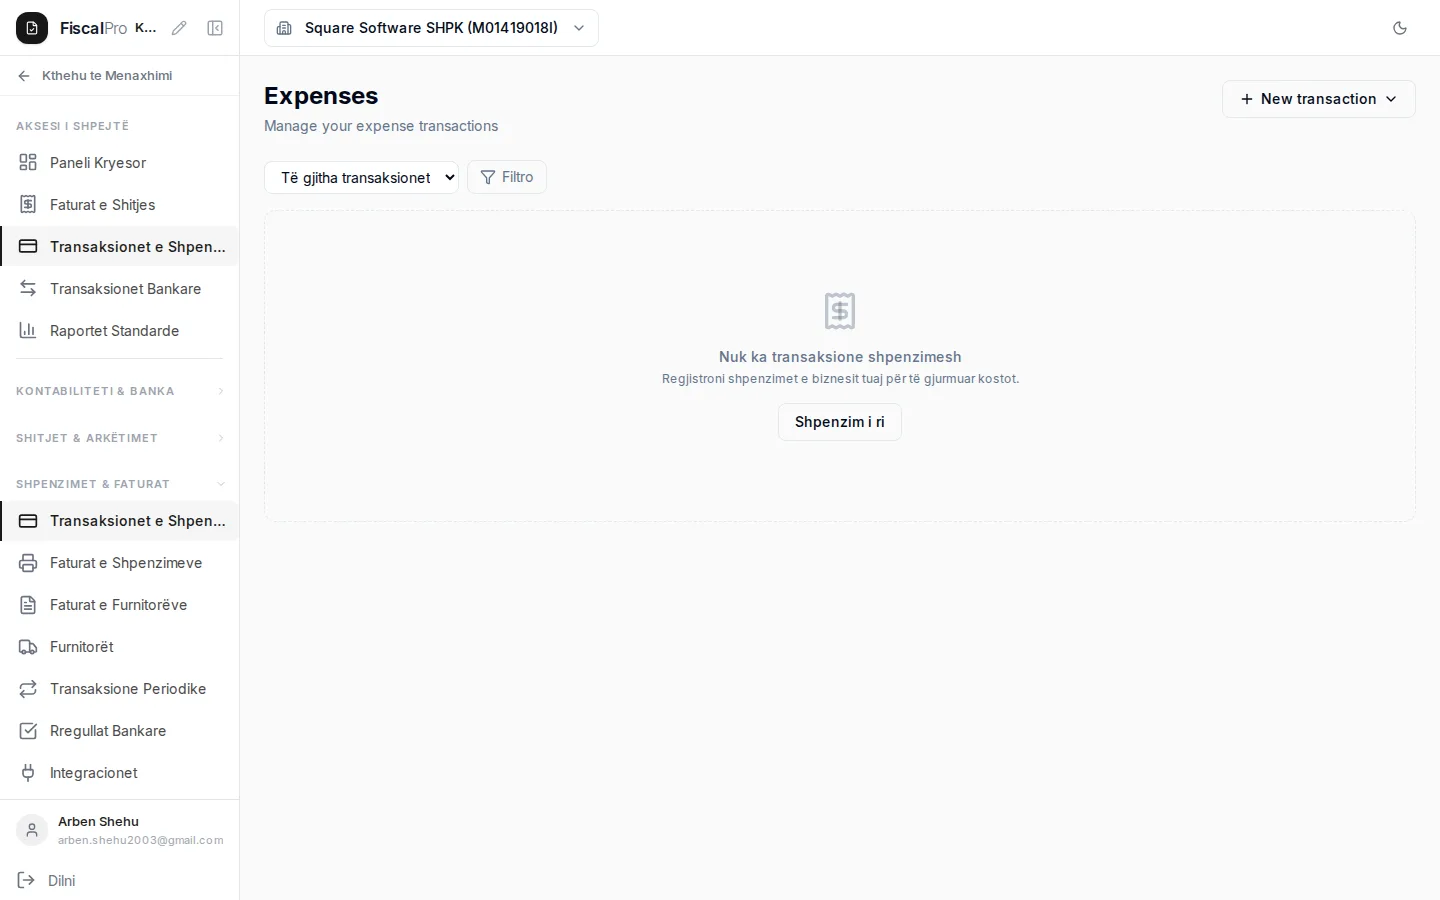Click the plus icon in New transaction
Screen dimensions: 1440x900
coord(1247,99)
